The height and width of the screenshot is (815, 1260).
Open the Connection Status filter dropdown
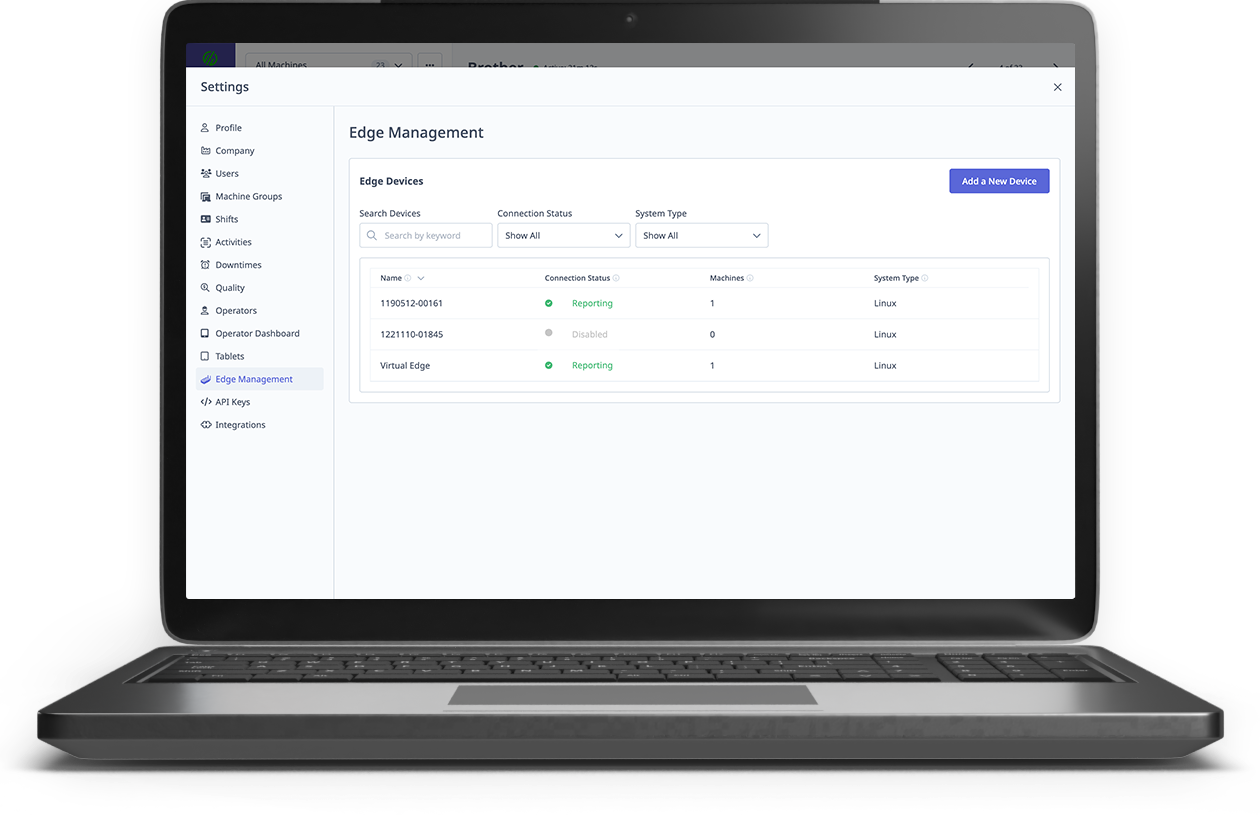coord(564,236)
